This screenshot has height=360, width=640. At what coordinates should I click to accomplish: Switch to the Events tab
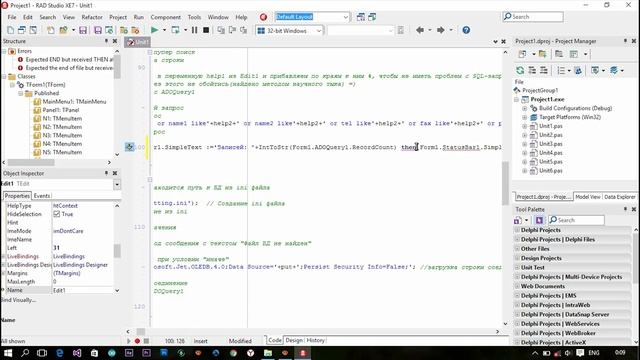(42, 196)
